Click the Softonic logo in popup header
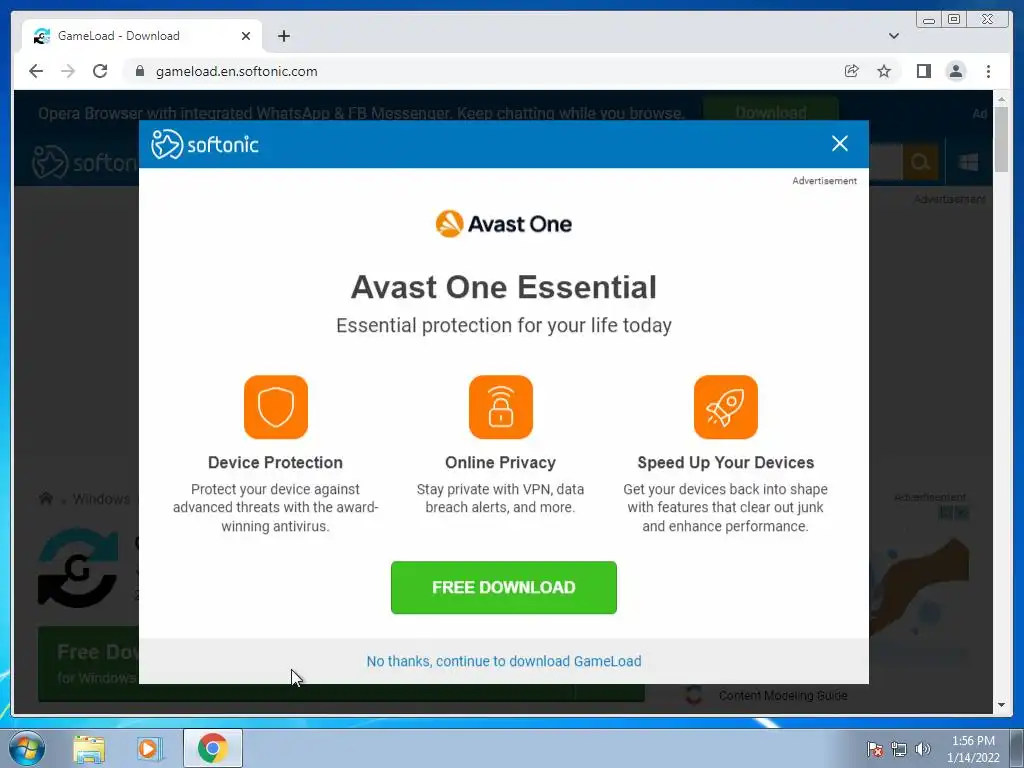1024x768 pixels. [x=205, y=144]
